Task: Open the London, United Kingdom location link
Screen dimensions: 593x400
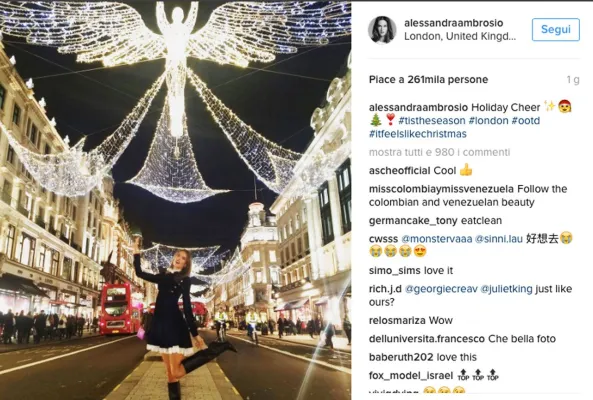Action: pyautogui.click(x=459, y=36)
